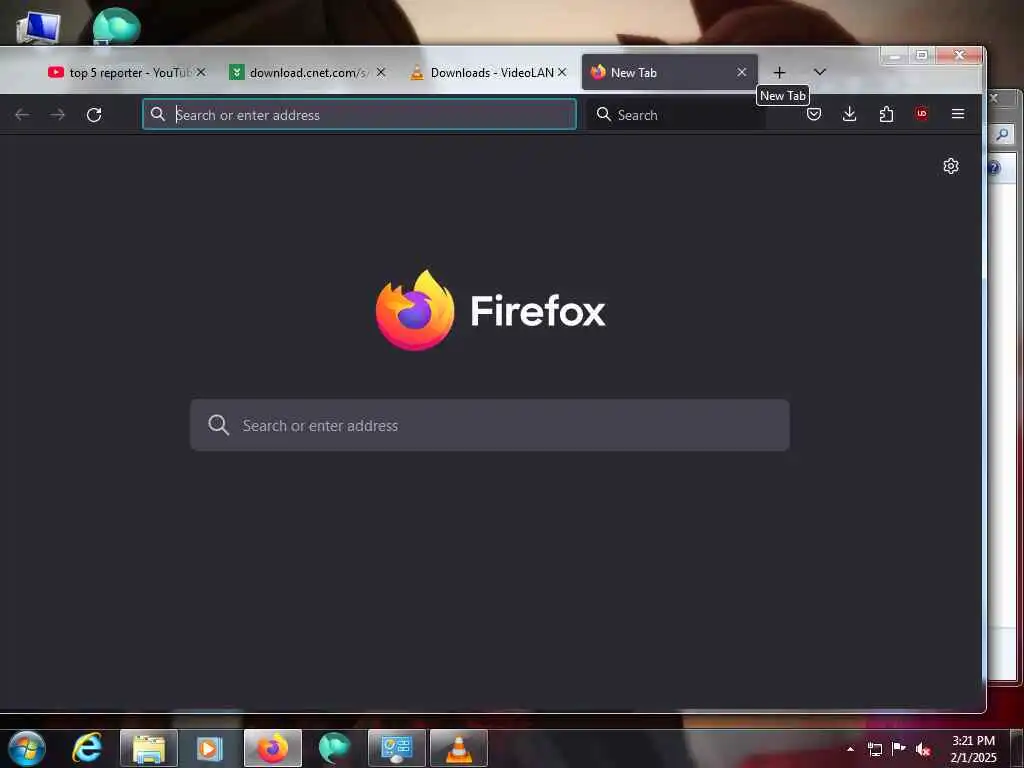Go back to previous page
1024x768 pixels.
pos(22,115)
